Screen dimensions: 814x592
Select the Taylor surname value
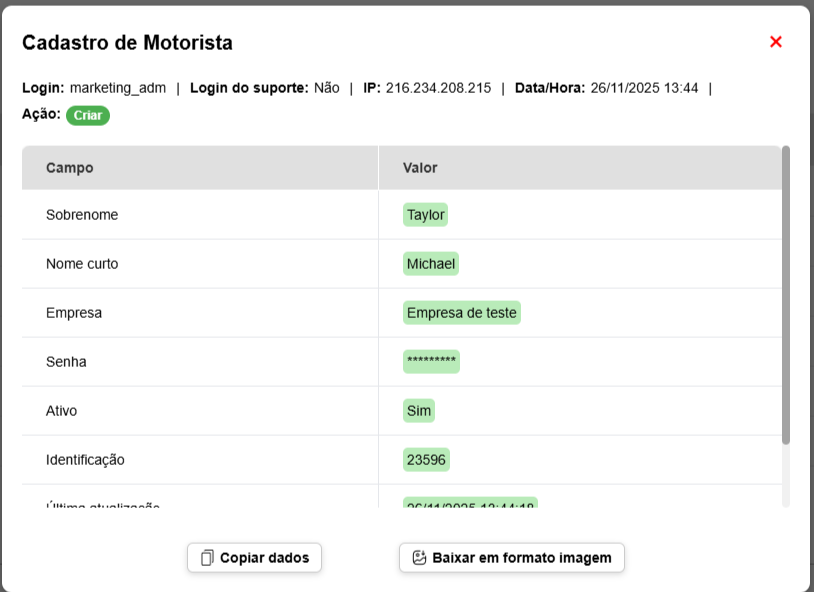[425, 215]
